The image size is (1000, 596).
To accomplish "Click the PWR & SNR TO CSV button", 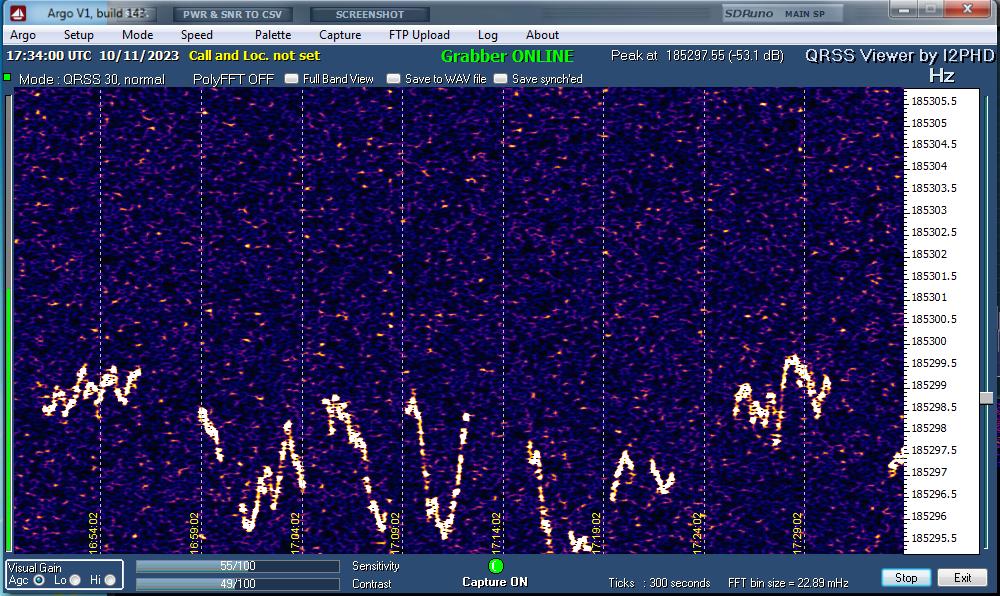I will [232, 14].
